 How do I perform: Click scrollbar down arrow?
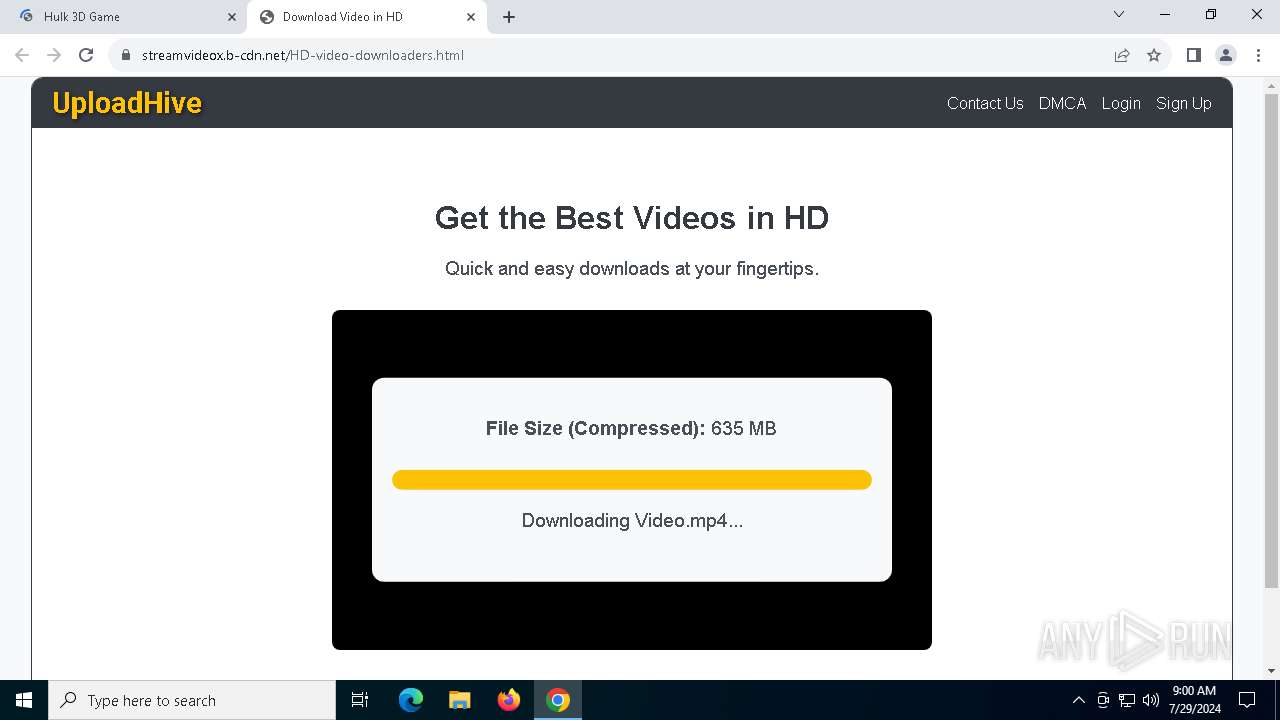point(1271,671)
